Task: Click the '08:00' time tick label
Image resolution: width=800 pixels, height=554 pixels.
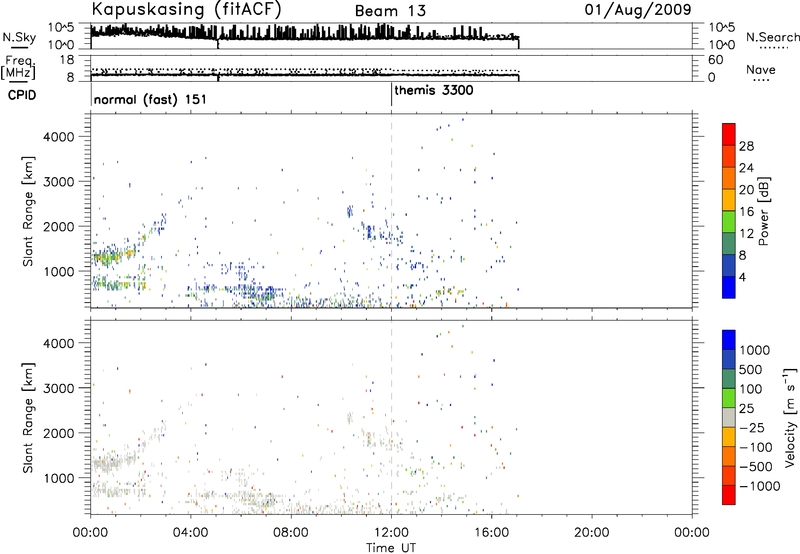Action: tap(291, 533)
